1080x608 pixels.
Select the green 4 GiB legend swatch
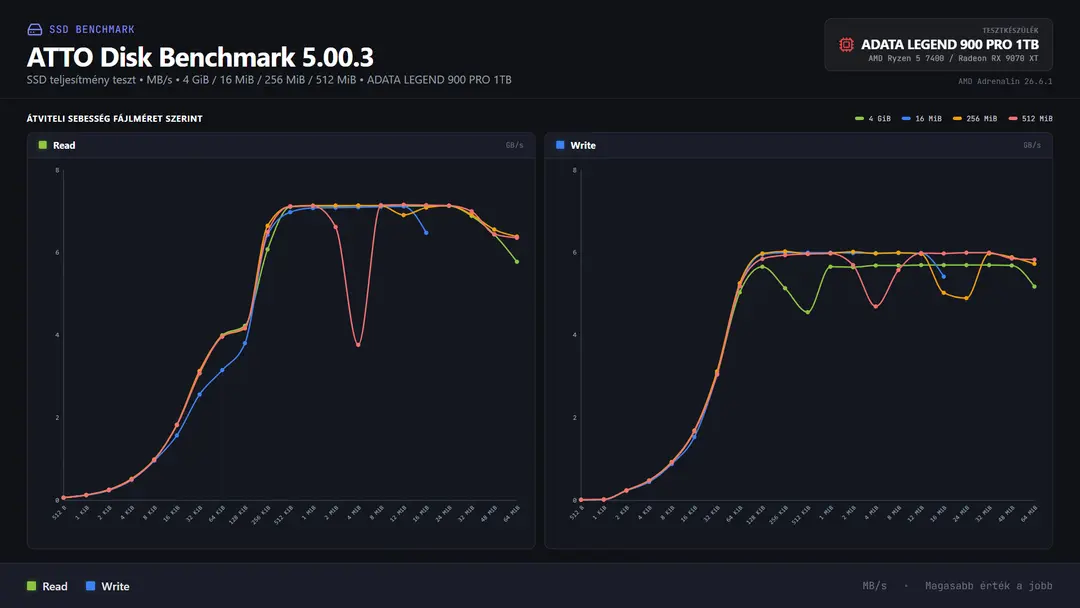pos(859,118)
